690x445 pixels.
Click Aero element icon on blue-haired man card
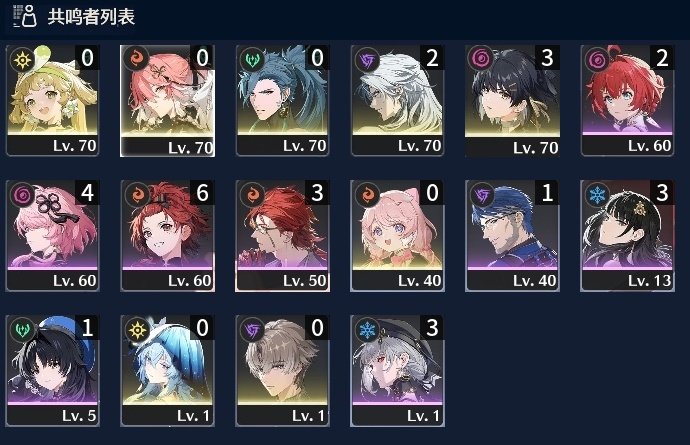click(x=252, y=59)
